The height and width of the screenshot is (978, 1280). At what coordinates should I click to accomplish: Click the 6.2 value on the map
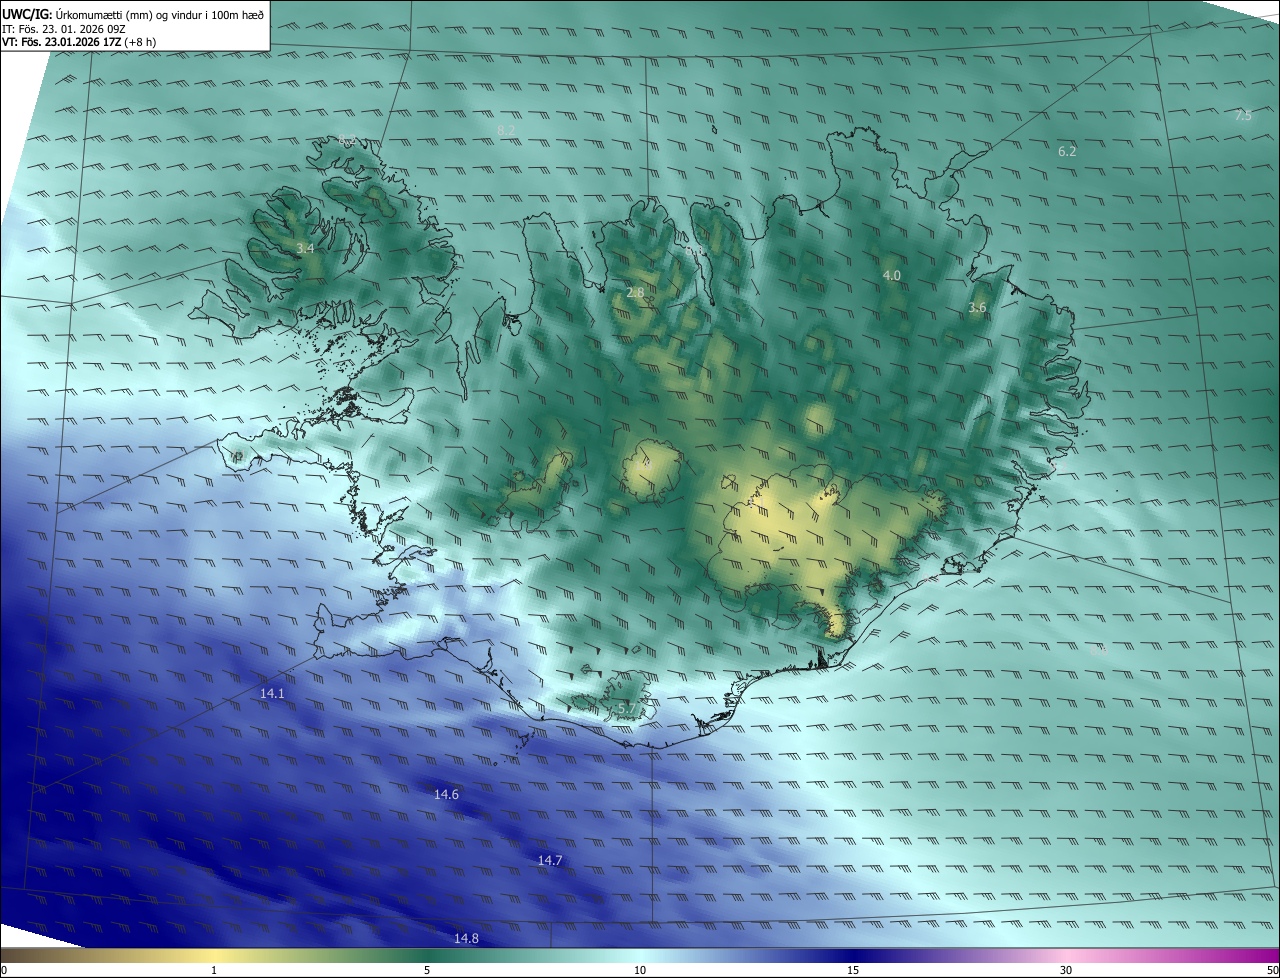pos(1067,151)
